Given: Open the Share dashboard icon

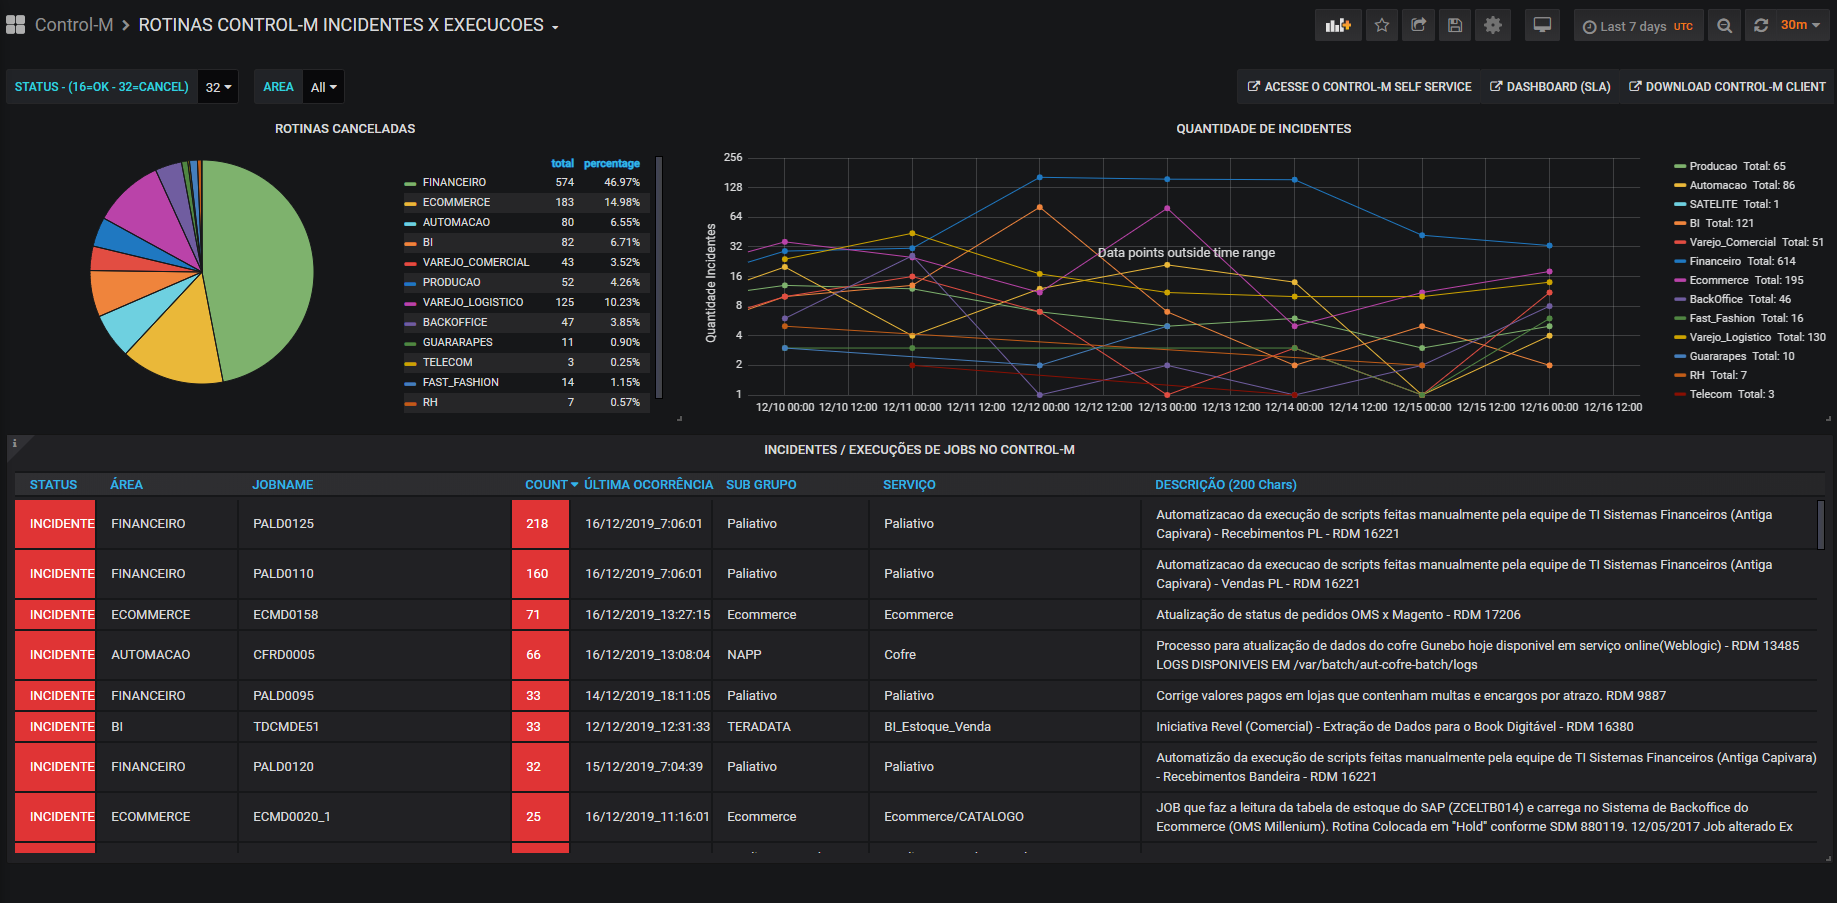Looking at the screenshot, I should pyautogui.click(x=1418, y=26).
